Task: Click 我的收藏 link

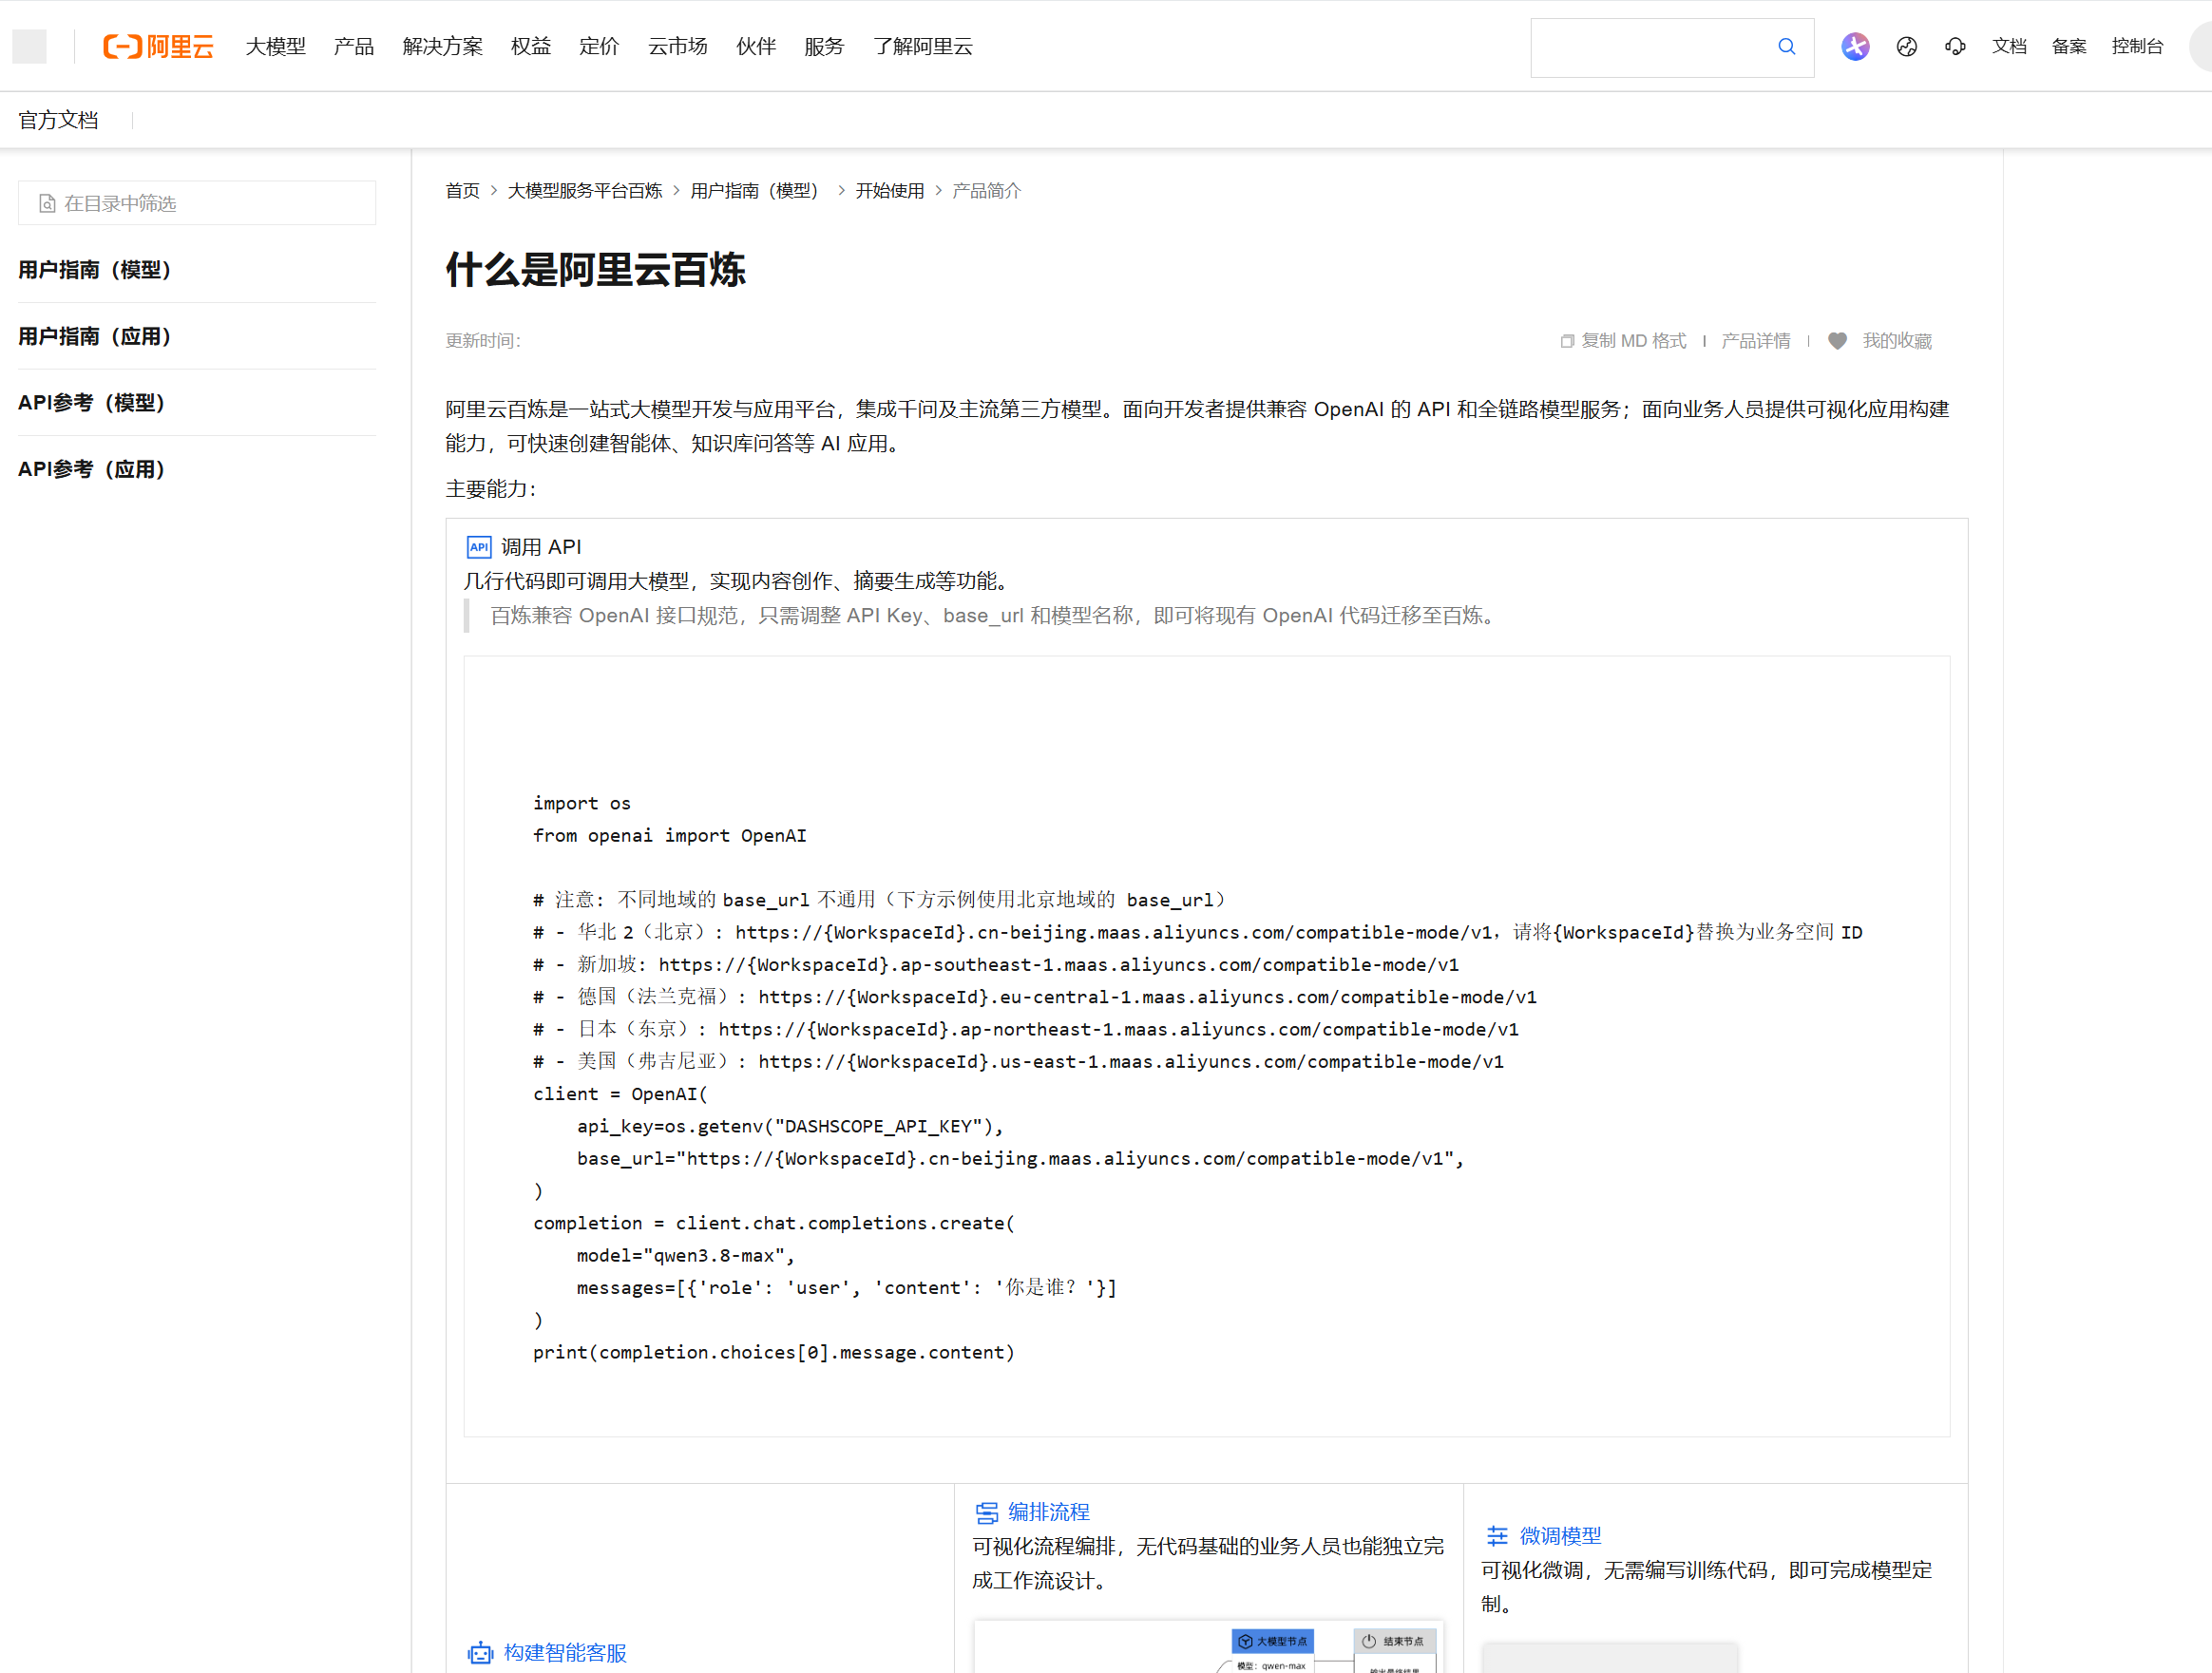Action: click(1897, 341)
